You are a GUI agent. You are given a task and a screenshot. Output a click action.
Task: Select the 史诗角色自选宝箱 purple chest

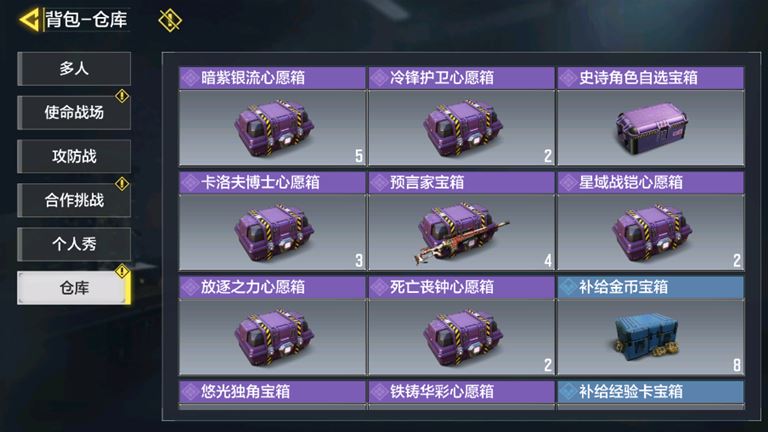(x=650, y=117)
